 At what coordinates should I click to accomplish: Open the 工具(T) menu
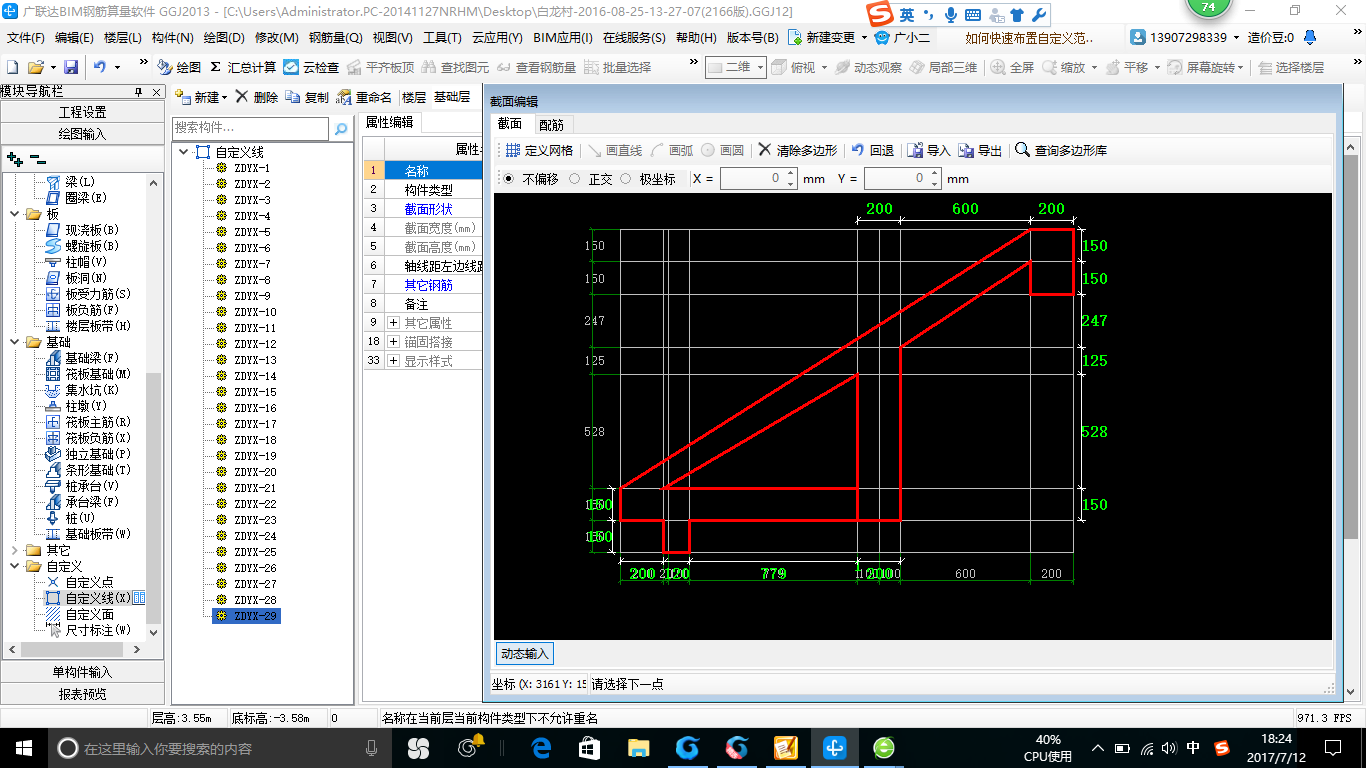click(442, 38)
